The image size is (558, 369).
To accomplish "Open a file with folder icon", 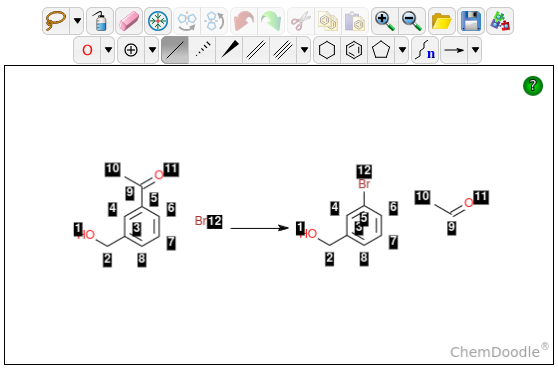I will tap(442, 21).
